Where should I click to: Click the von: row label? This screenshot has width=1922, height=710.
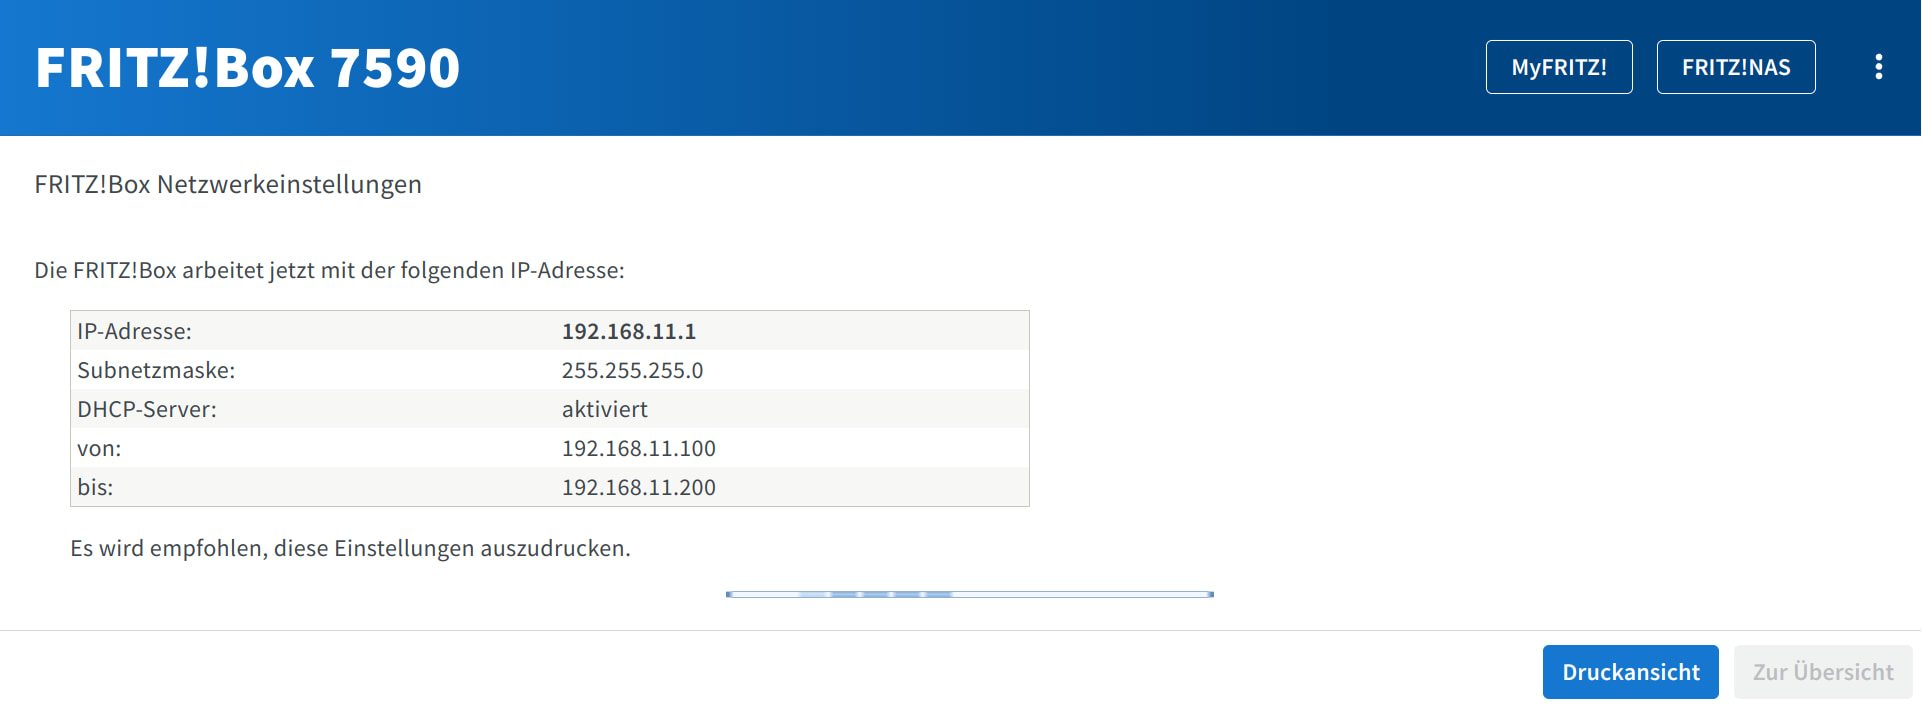pyautogui.click(x=99, y=448)
